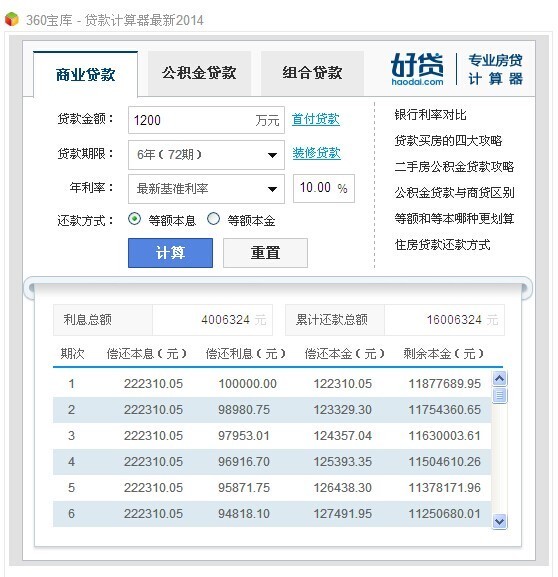Expand the 贷款期限 dropdown showing 6年（72期）
Viewport: 558px width, 577px height.
[206, 155]
